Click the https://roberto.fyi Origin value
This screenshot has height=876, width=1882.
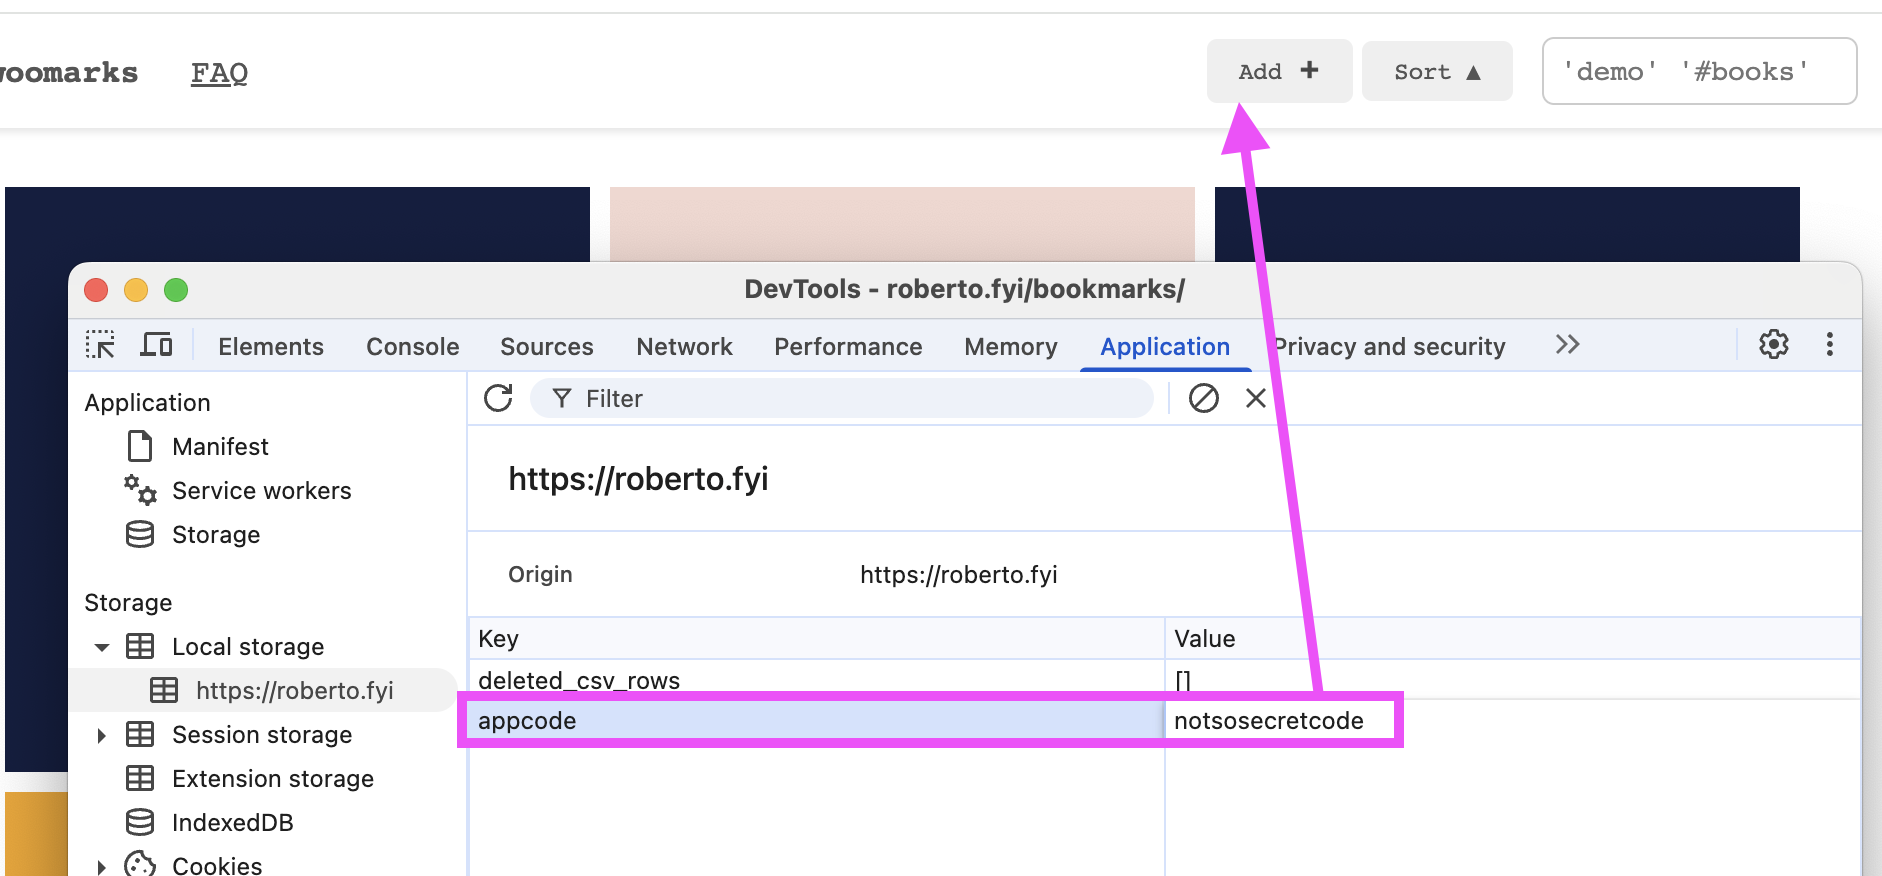click(958, 574)
